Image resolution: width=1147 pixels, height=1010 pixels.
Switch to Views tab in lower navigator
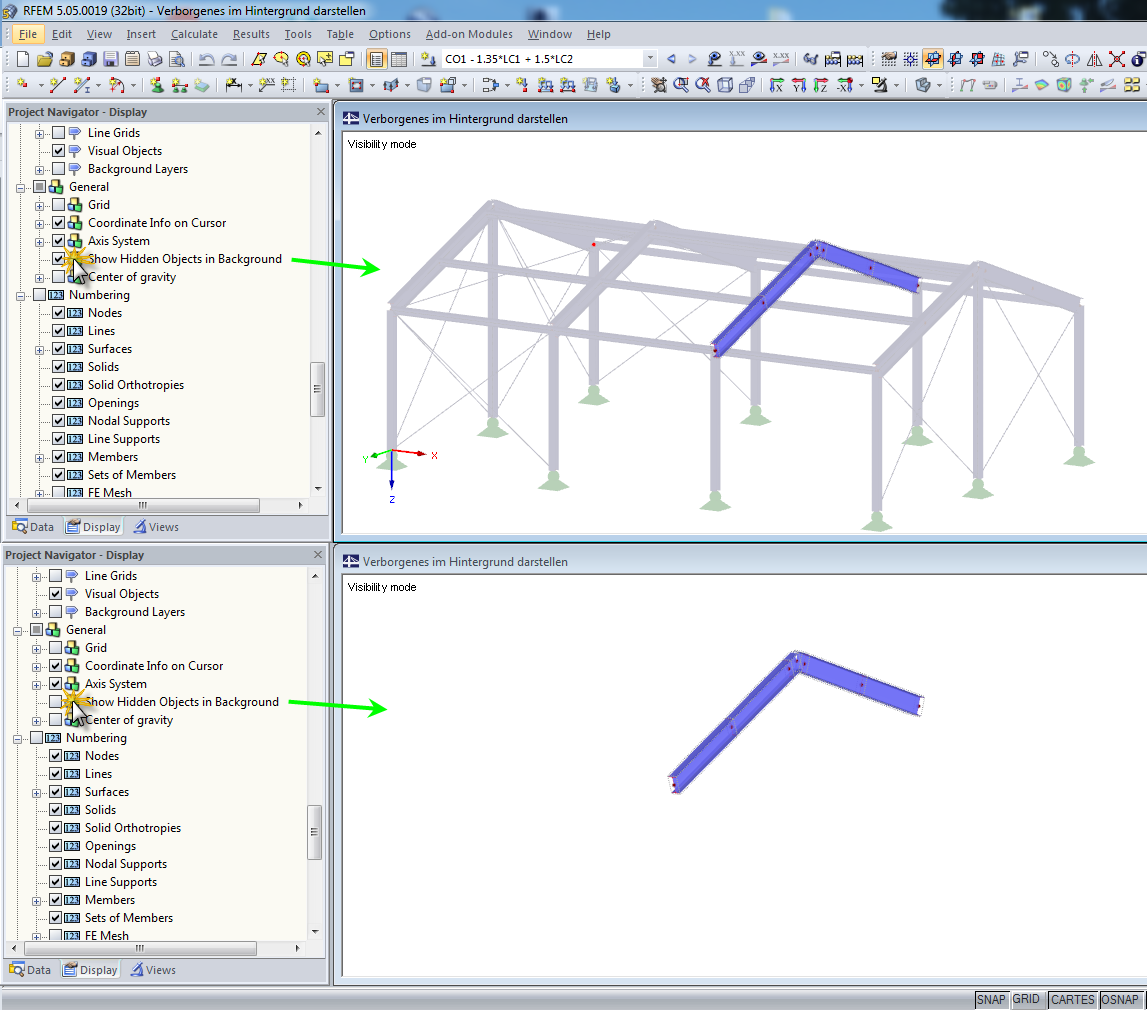click(154, 971)
